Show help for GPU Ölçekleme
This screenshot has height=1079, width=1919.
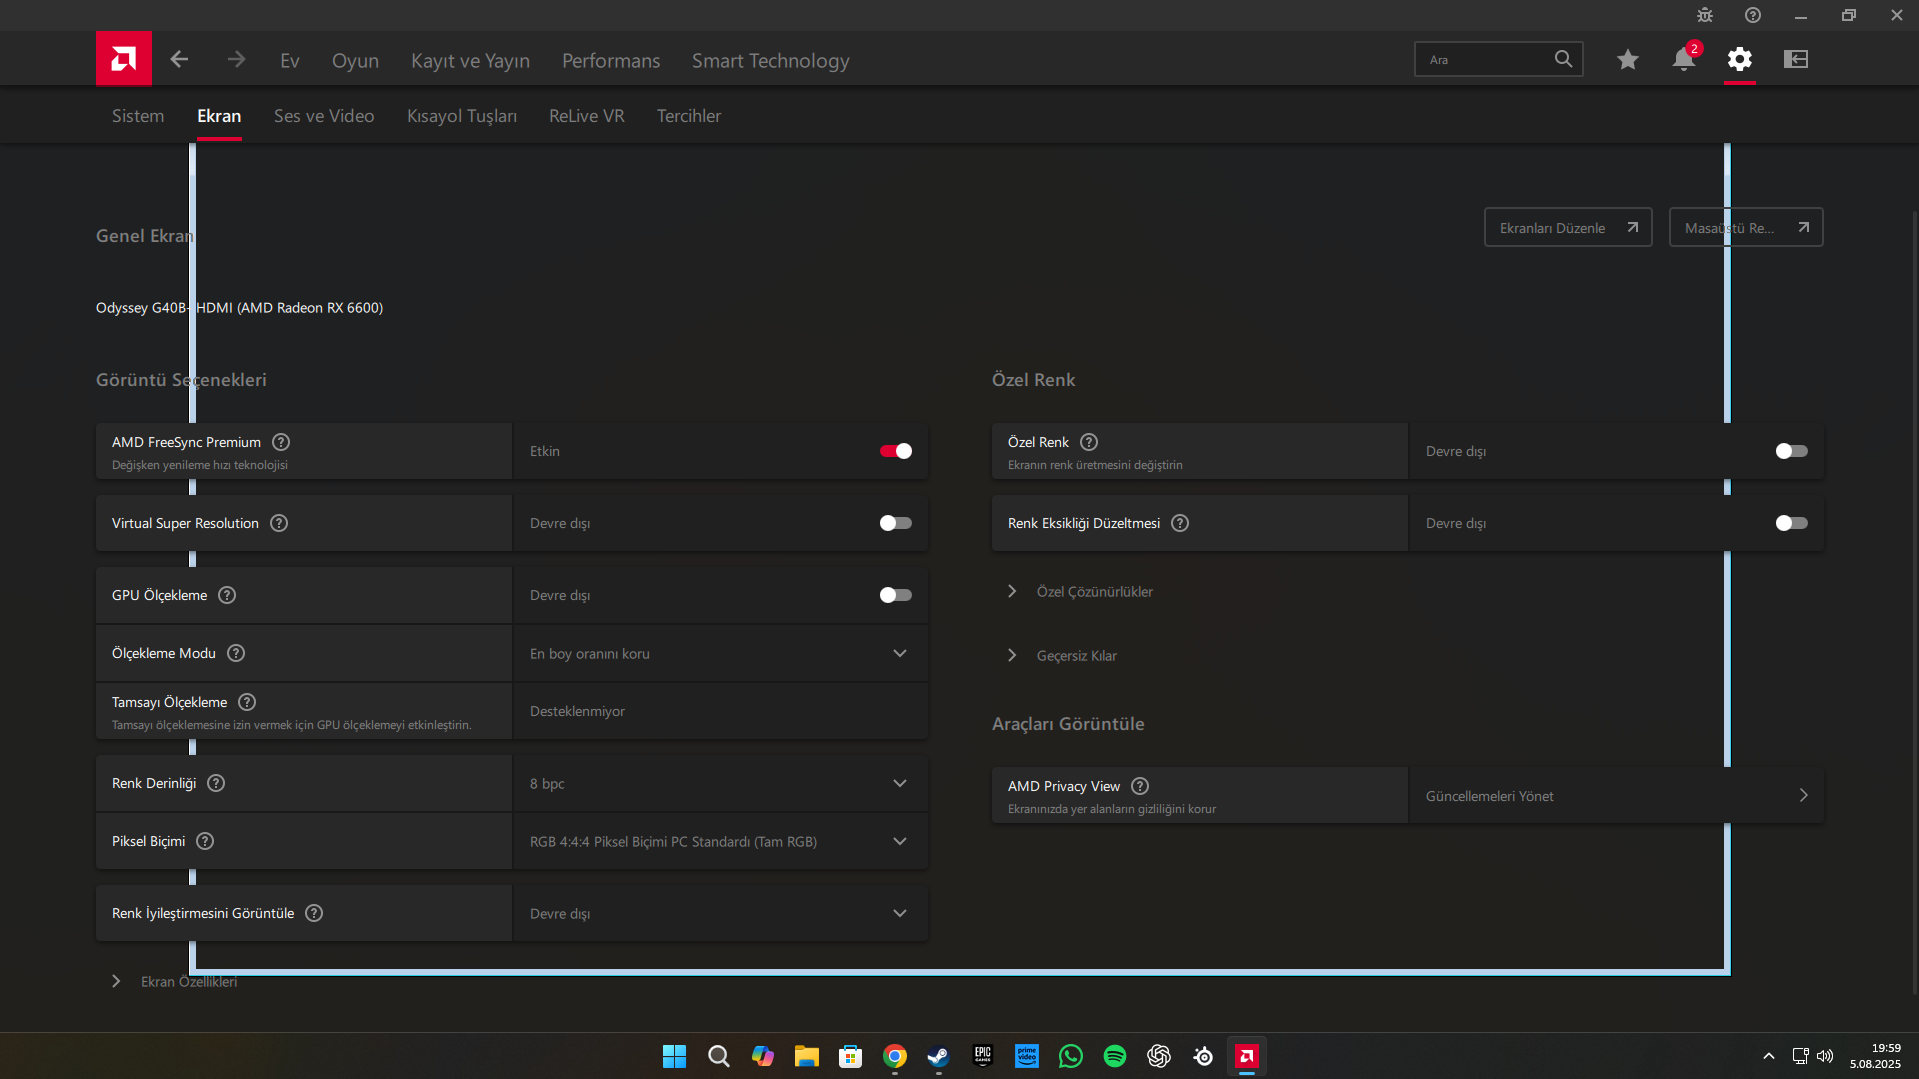coord(227,595)
